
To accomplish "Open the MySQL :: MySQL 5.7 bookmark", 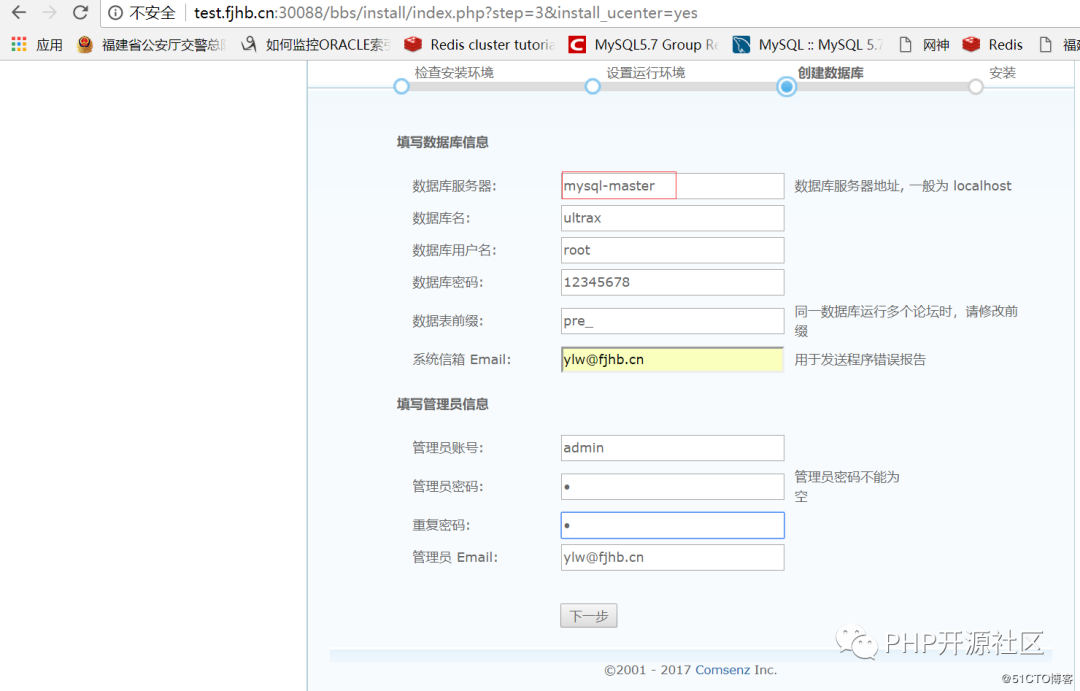I will click(807, 45).
